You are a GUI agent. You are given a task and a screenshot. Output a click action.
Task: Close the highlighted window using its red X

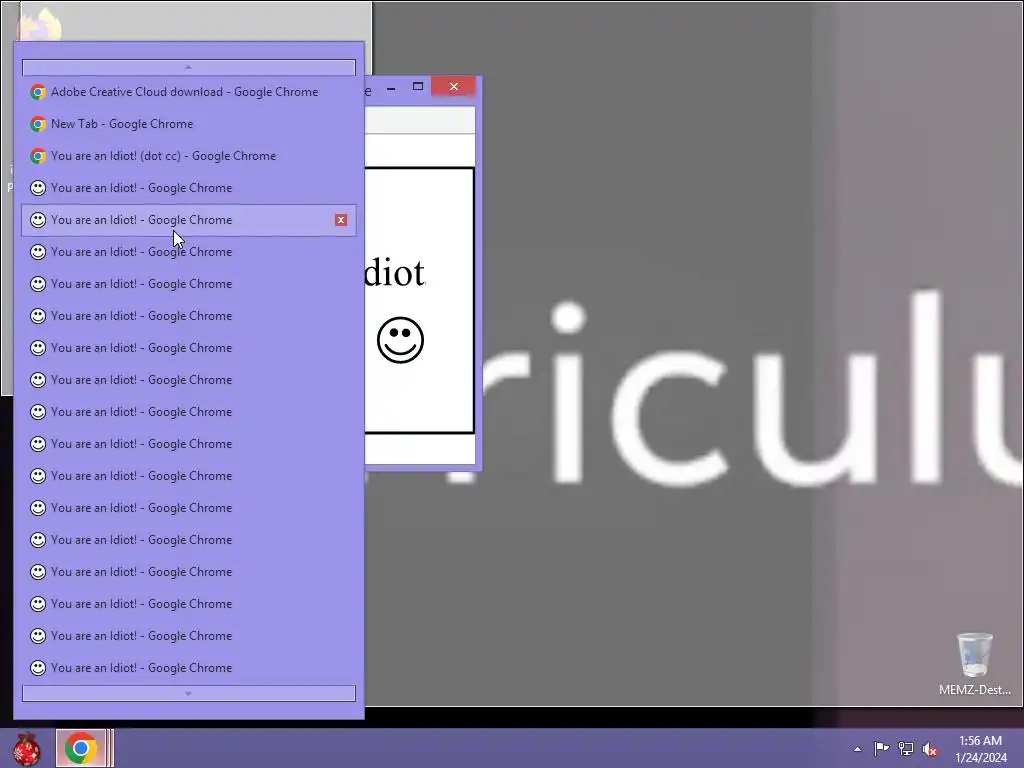(341, 220)
